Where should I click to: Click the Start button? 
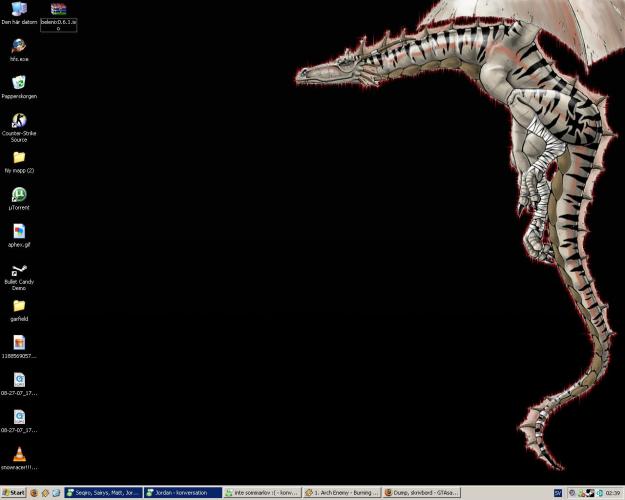click(14, 493)
